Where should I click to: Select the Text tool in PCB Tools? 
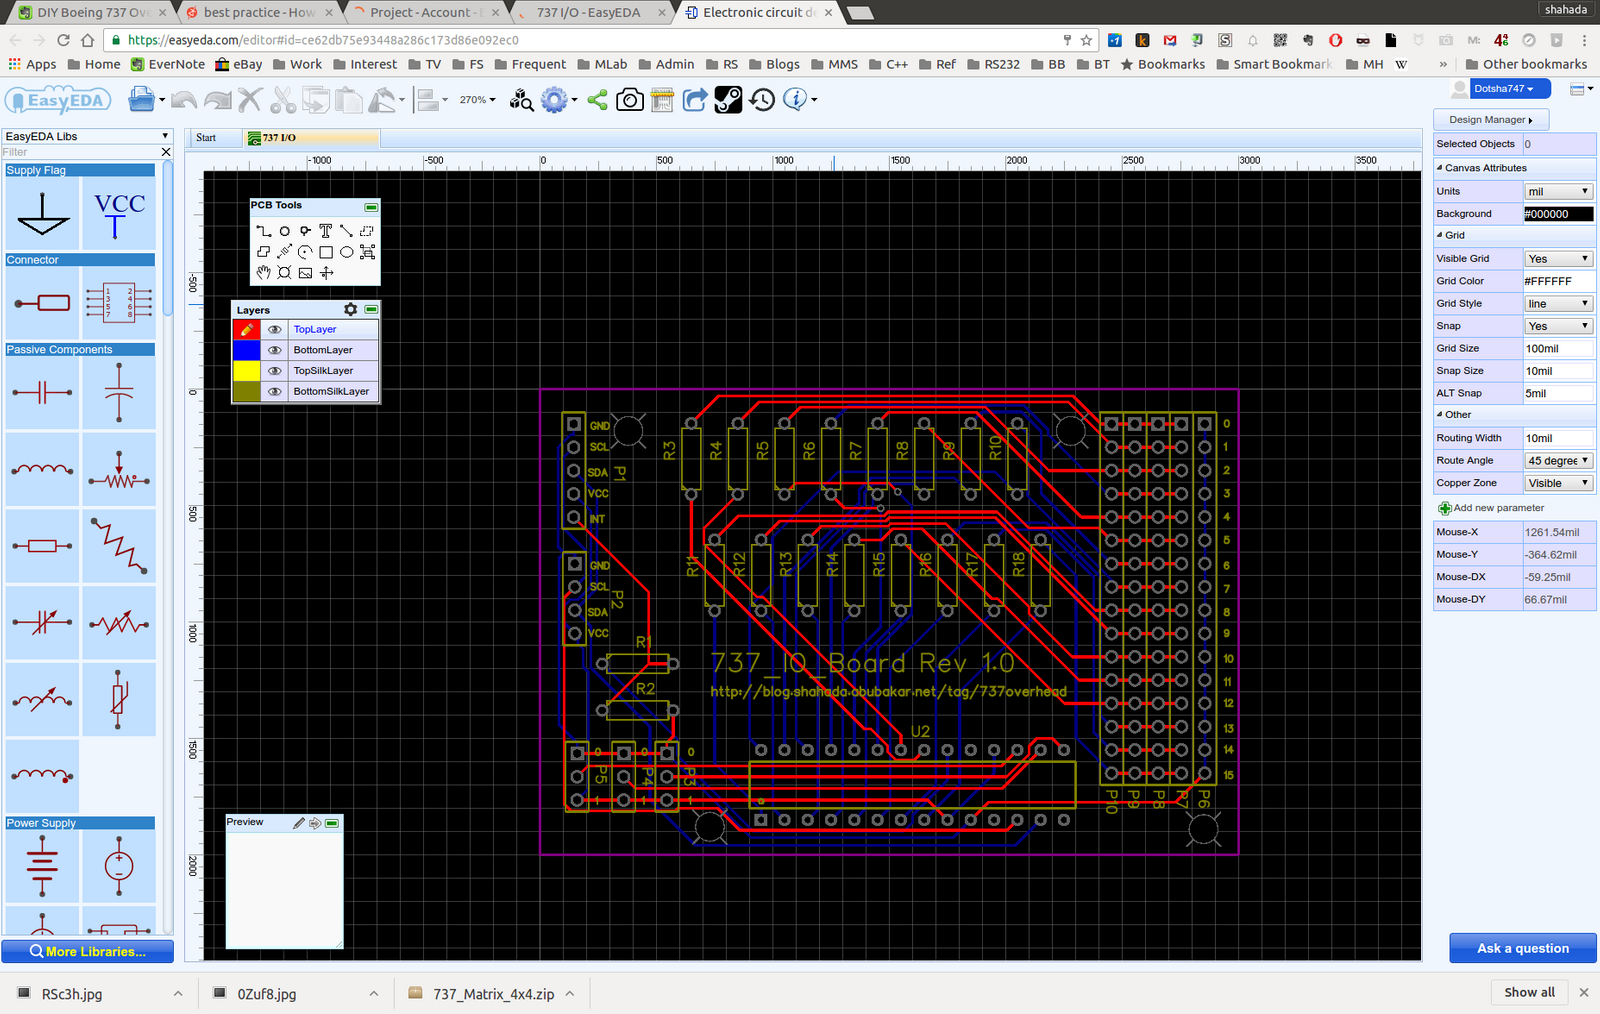(325, 231)
